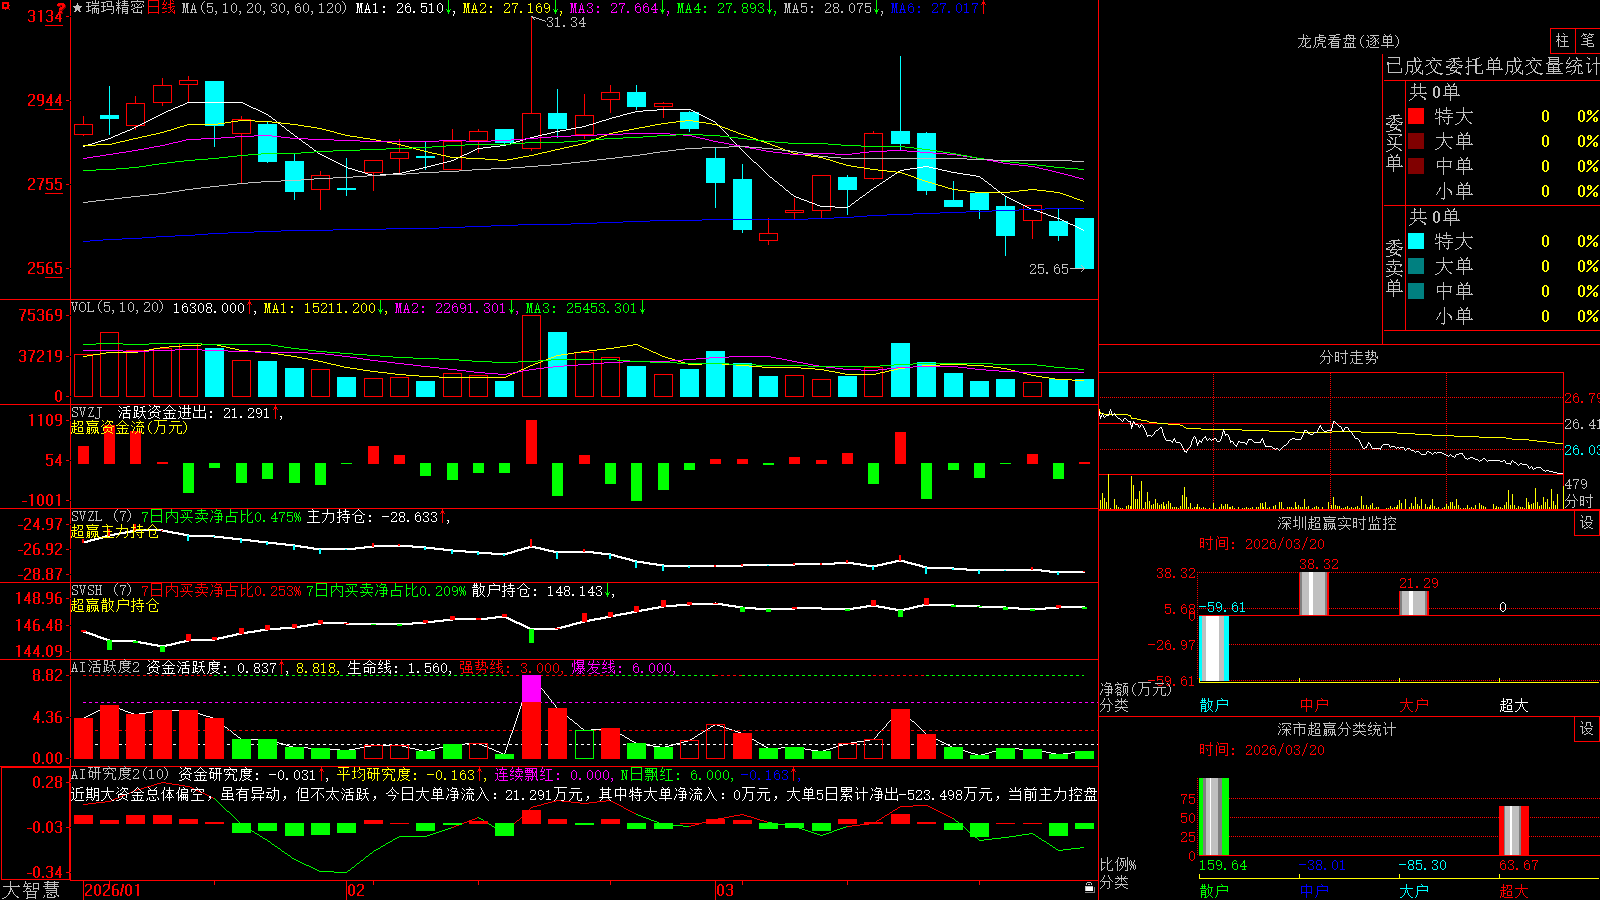Click red 特大 swatch in 委买单
Image resolution: width=1600 pixels, height=900 pixels.
coord(1416,116)
